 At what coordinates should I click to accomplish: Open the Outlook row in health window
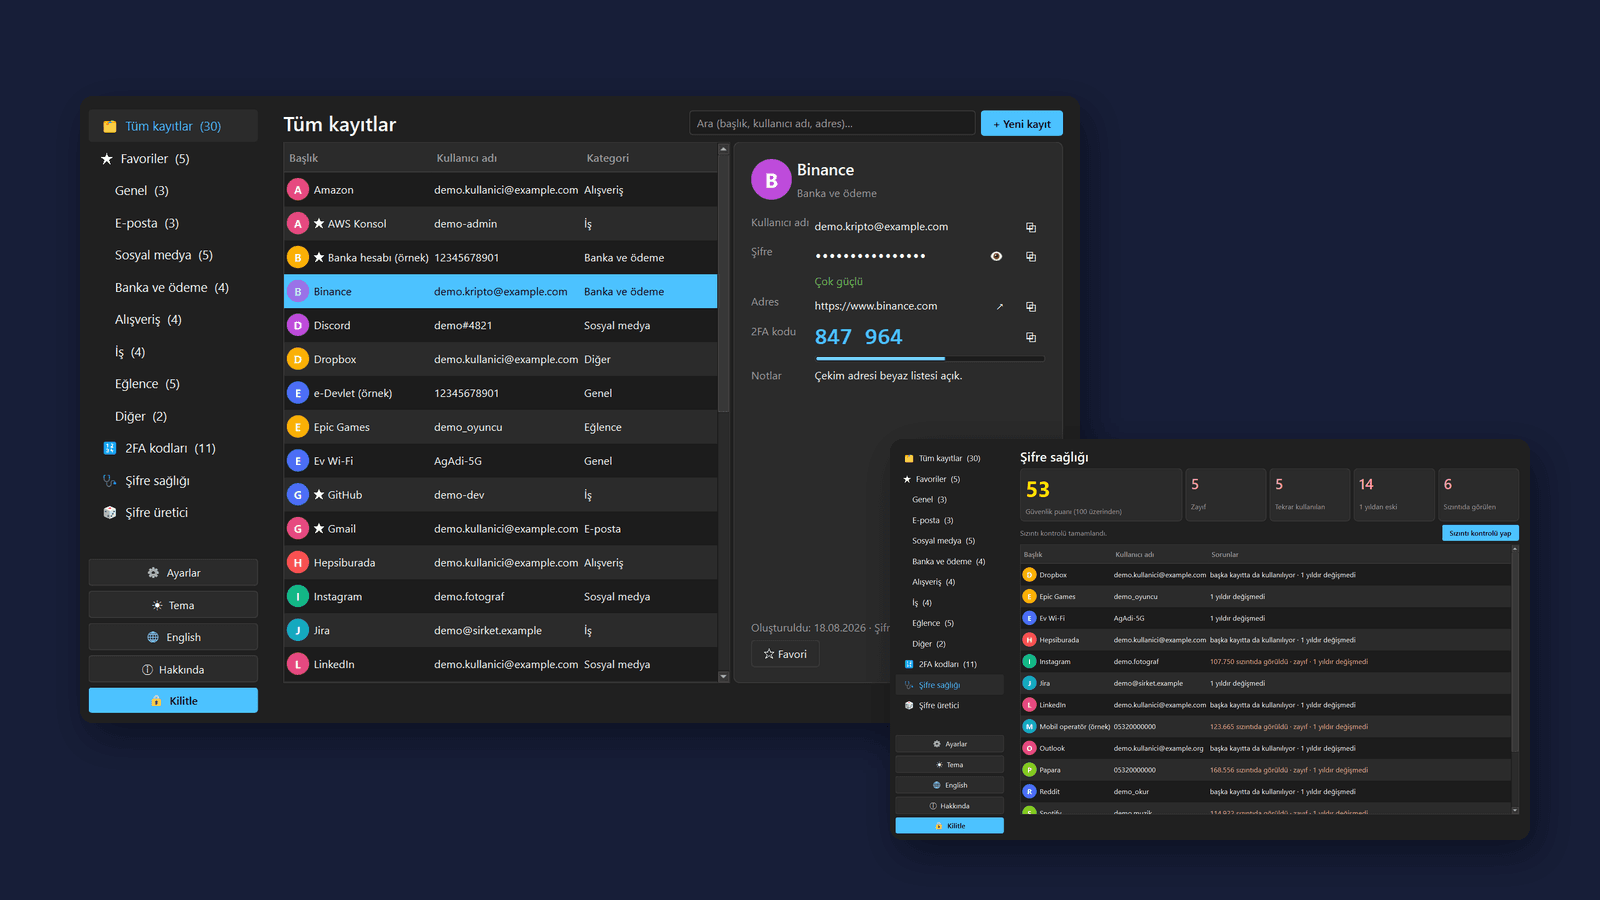coord(1265,748)
